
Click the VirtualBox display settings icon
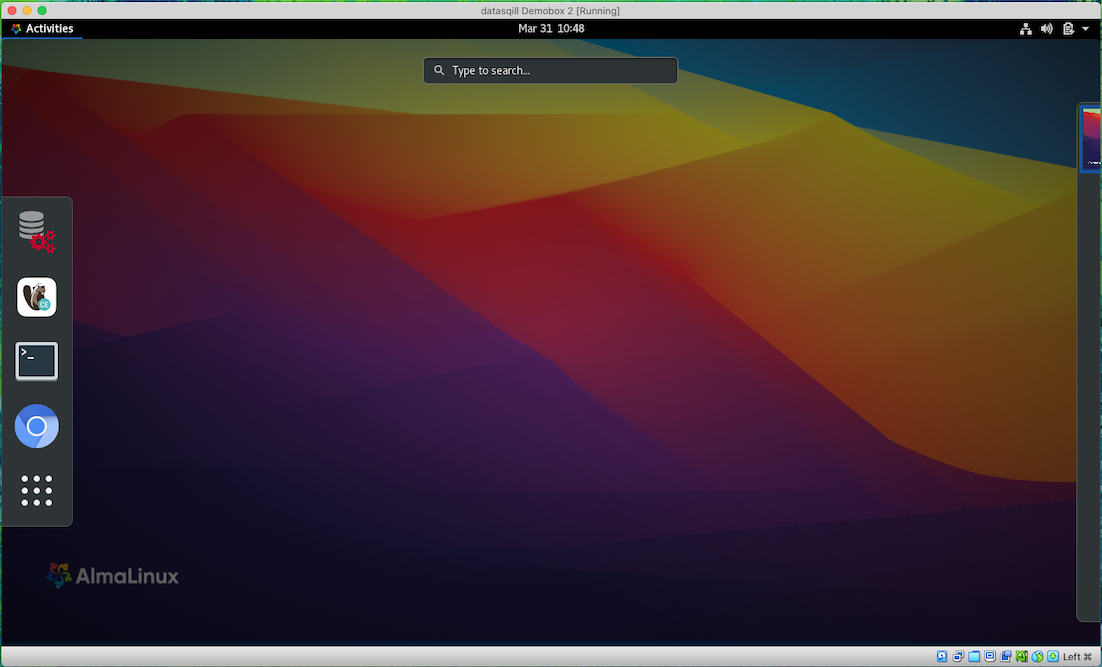(x=990, y=657)
